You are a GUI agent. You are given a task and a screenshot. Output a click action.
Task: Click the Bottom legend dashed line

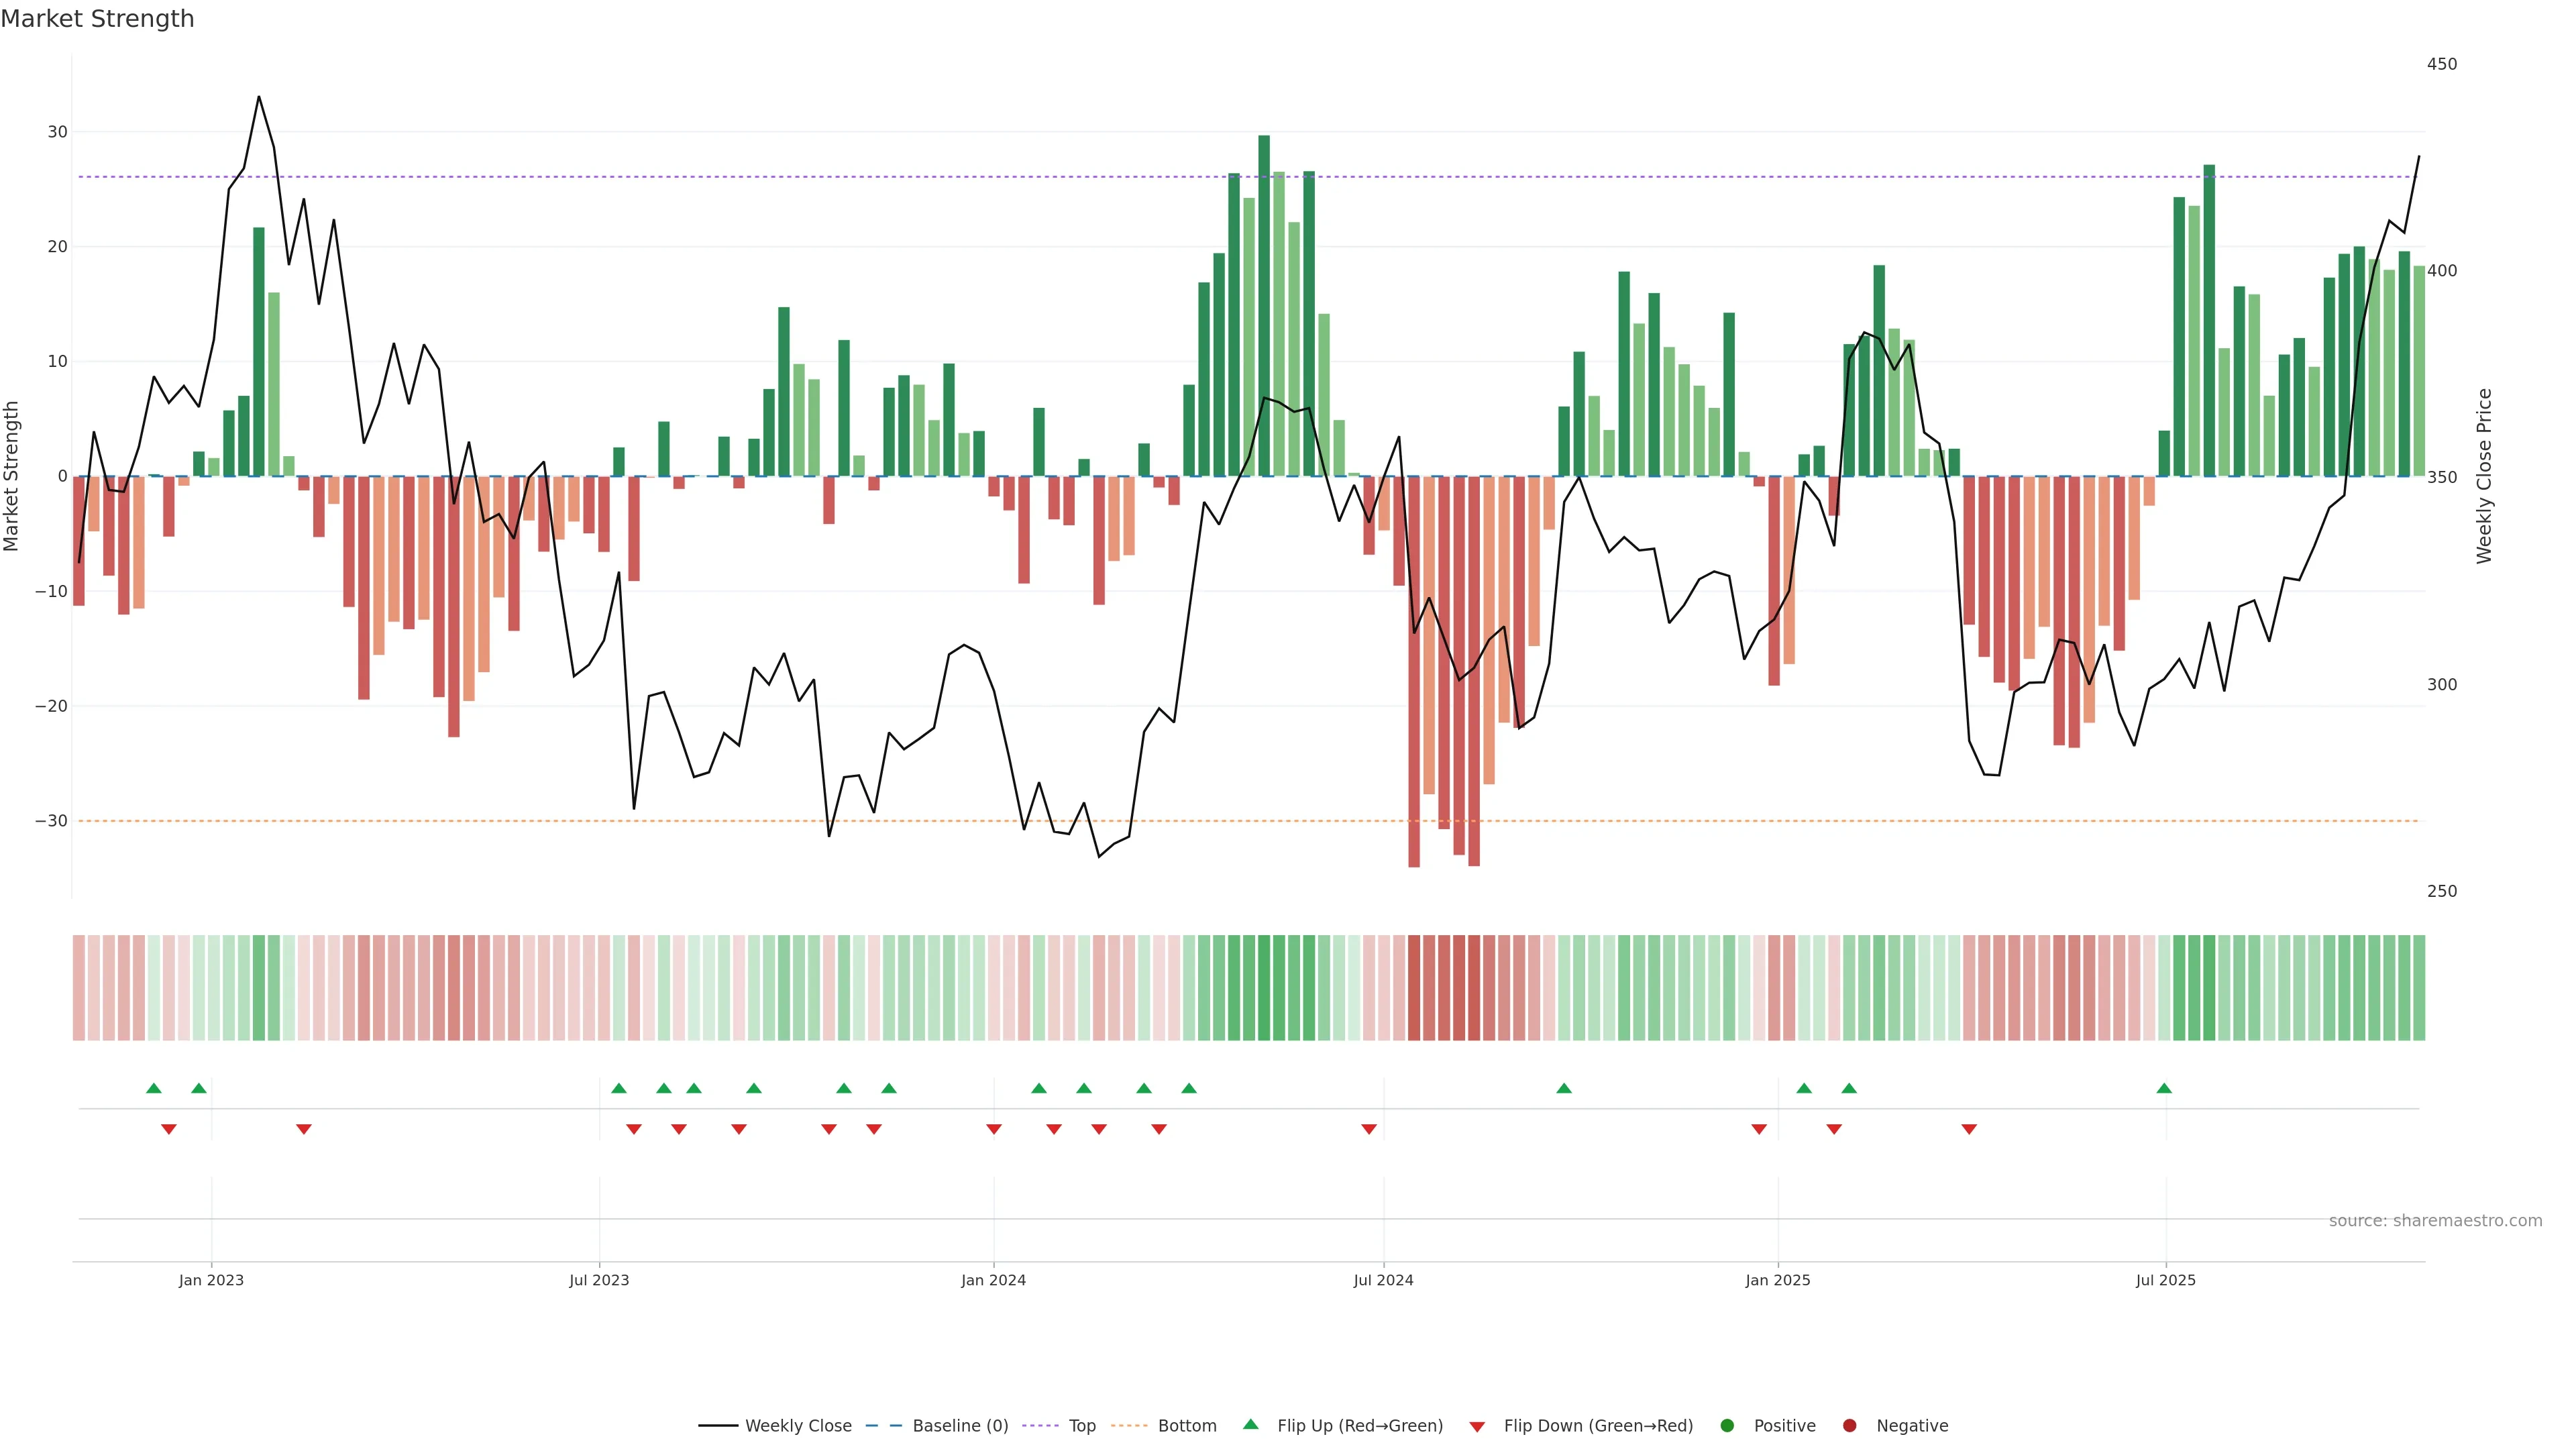point(1129,1426)
